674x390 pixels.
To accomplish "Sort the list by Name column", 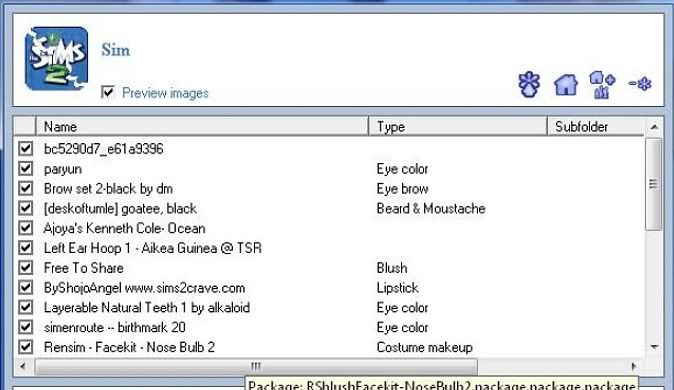I will click(202, 126).
